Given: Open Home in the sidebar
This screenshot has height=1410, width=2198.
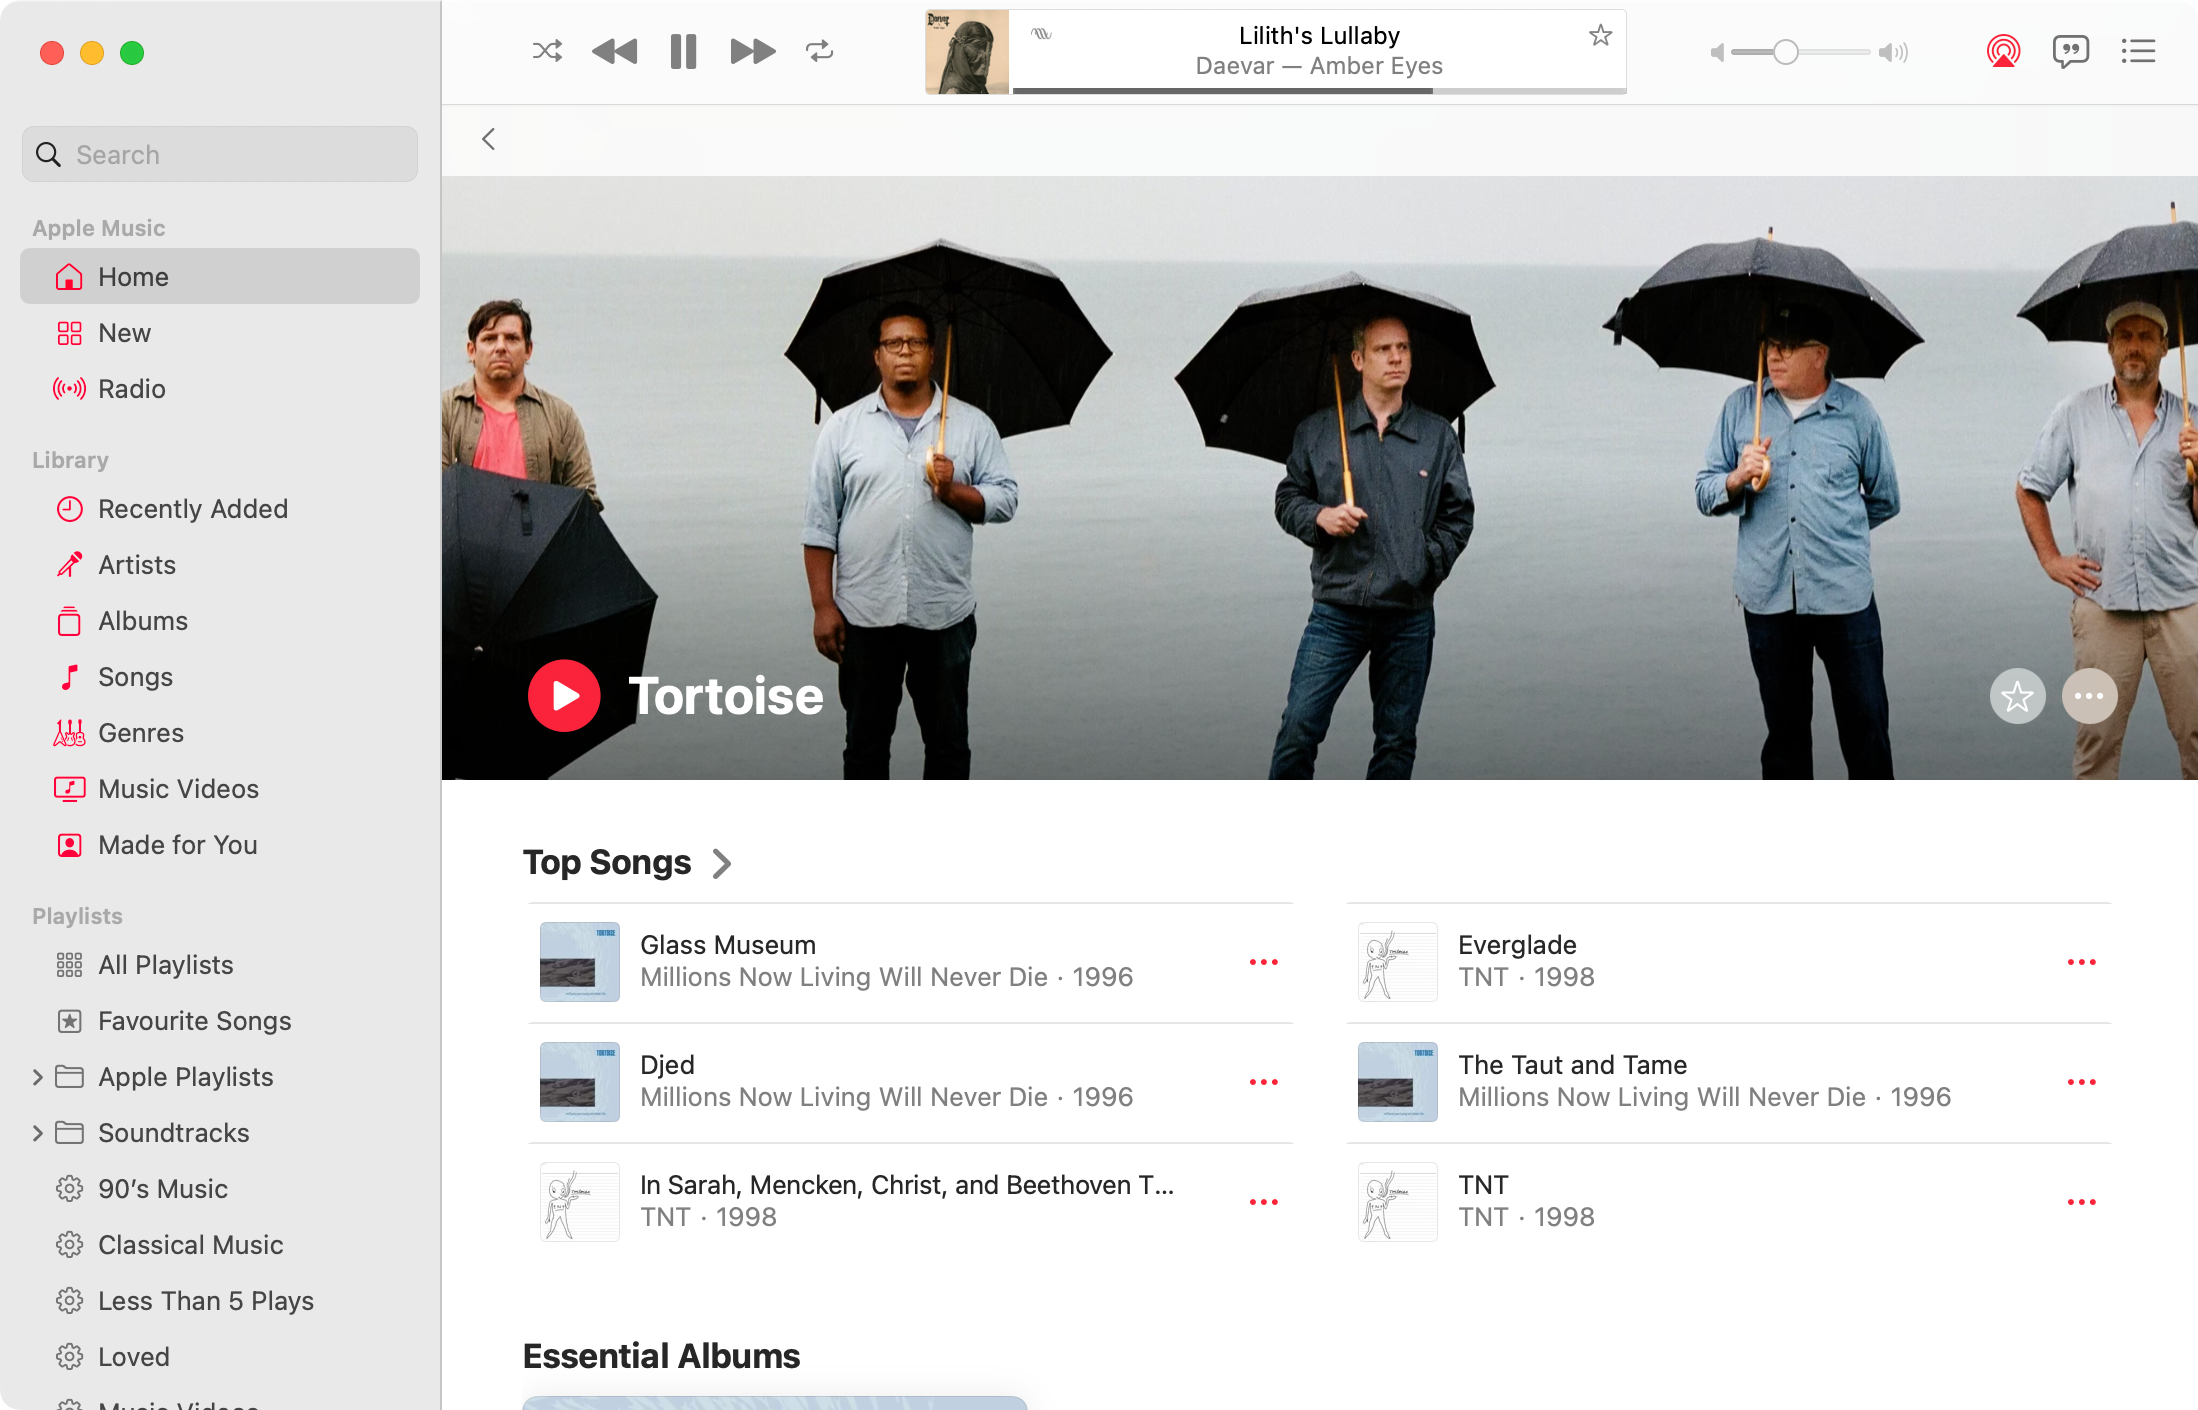Looking at the screenshot, I should (x=220, y=276).
